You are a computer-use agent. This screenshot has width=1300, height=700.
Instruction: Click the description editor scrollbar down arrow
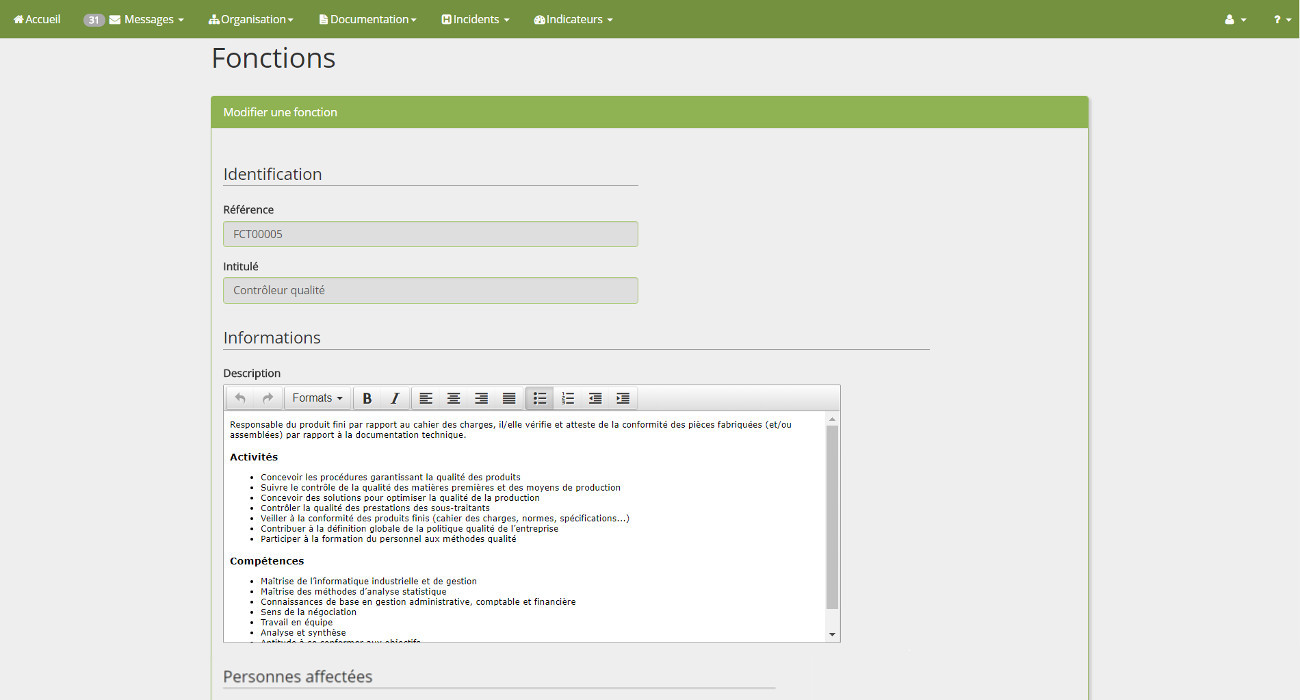(x=832, y=634)
